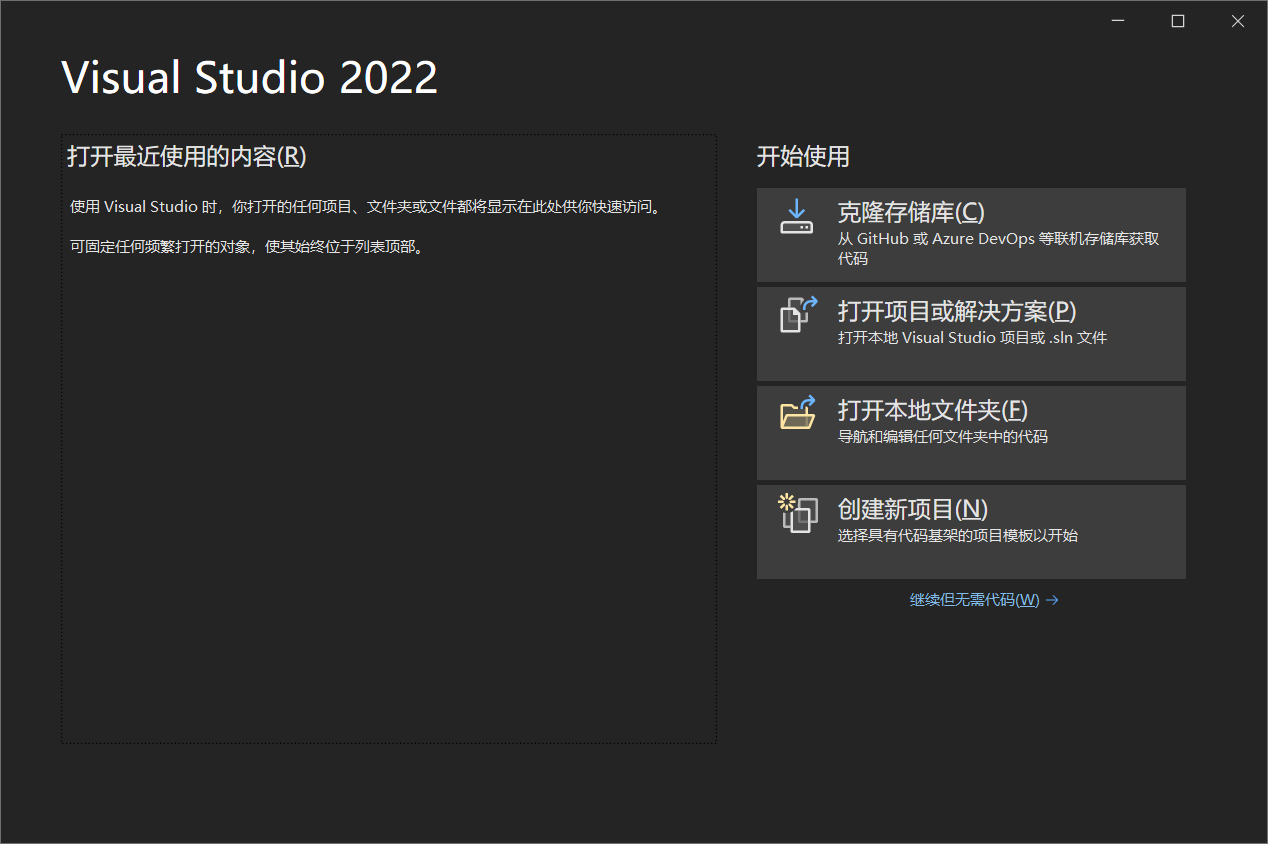Click the open local folder icon
Screen dimensions: 1268x844
(798, 412)
